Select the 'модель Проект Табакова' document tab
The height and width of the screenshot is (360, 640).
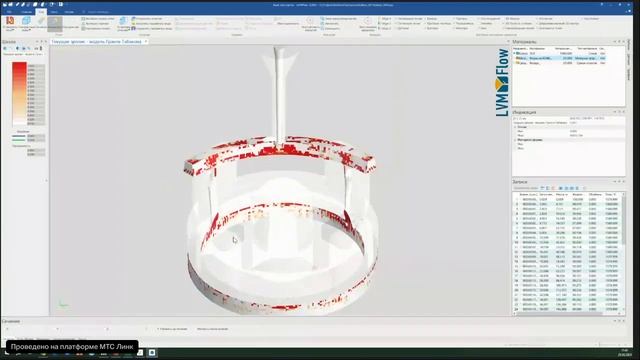pyautogui.click(x=96, y=42)
